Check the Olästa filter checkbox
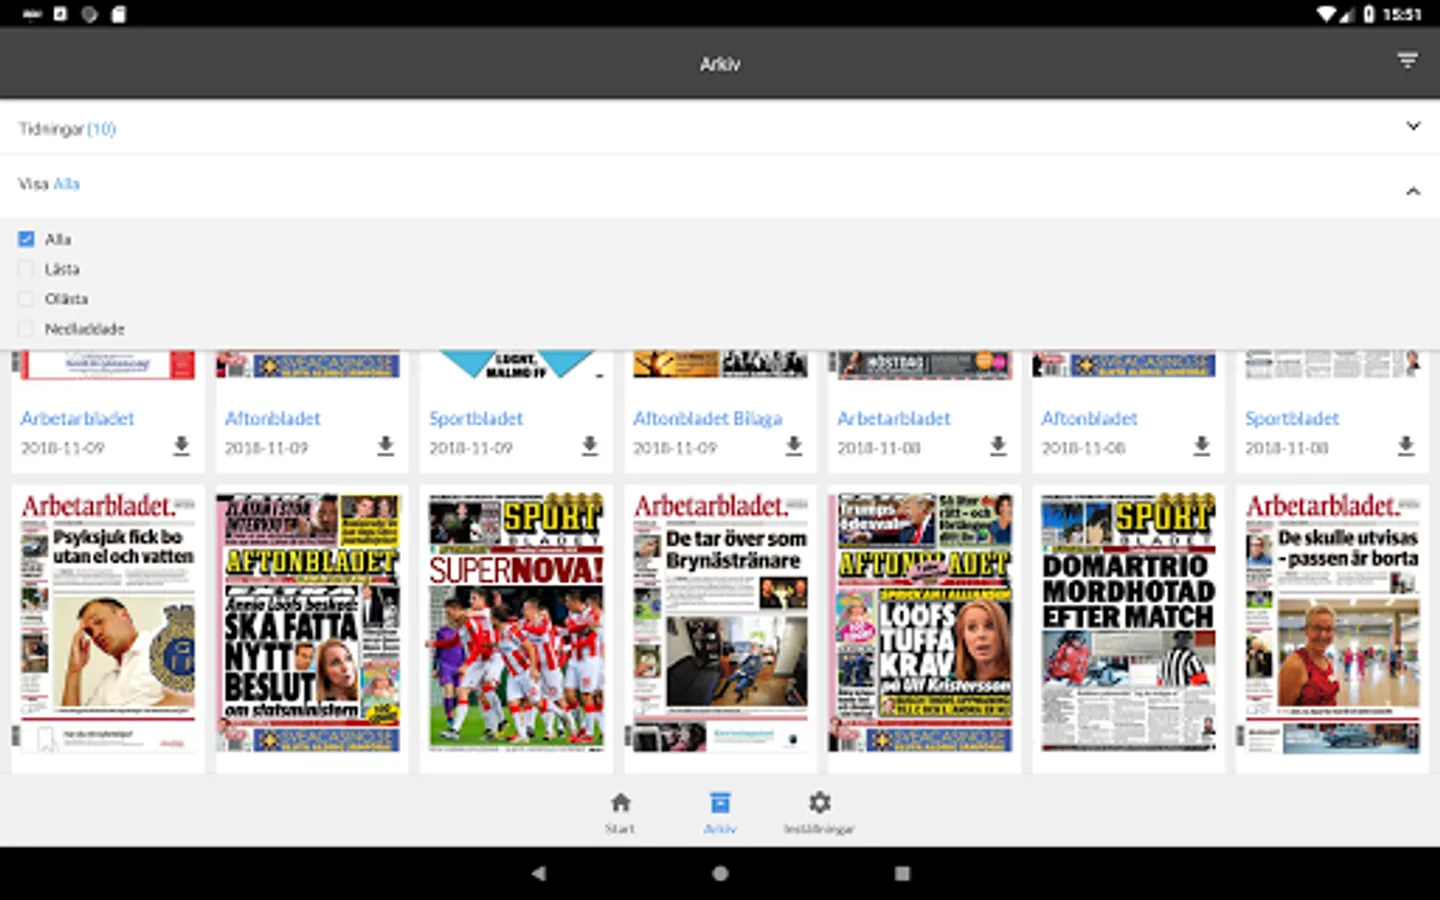The height and width of the screenshot is (900, 1440). [26, 299]
